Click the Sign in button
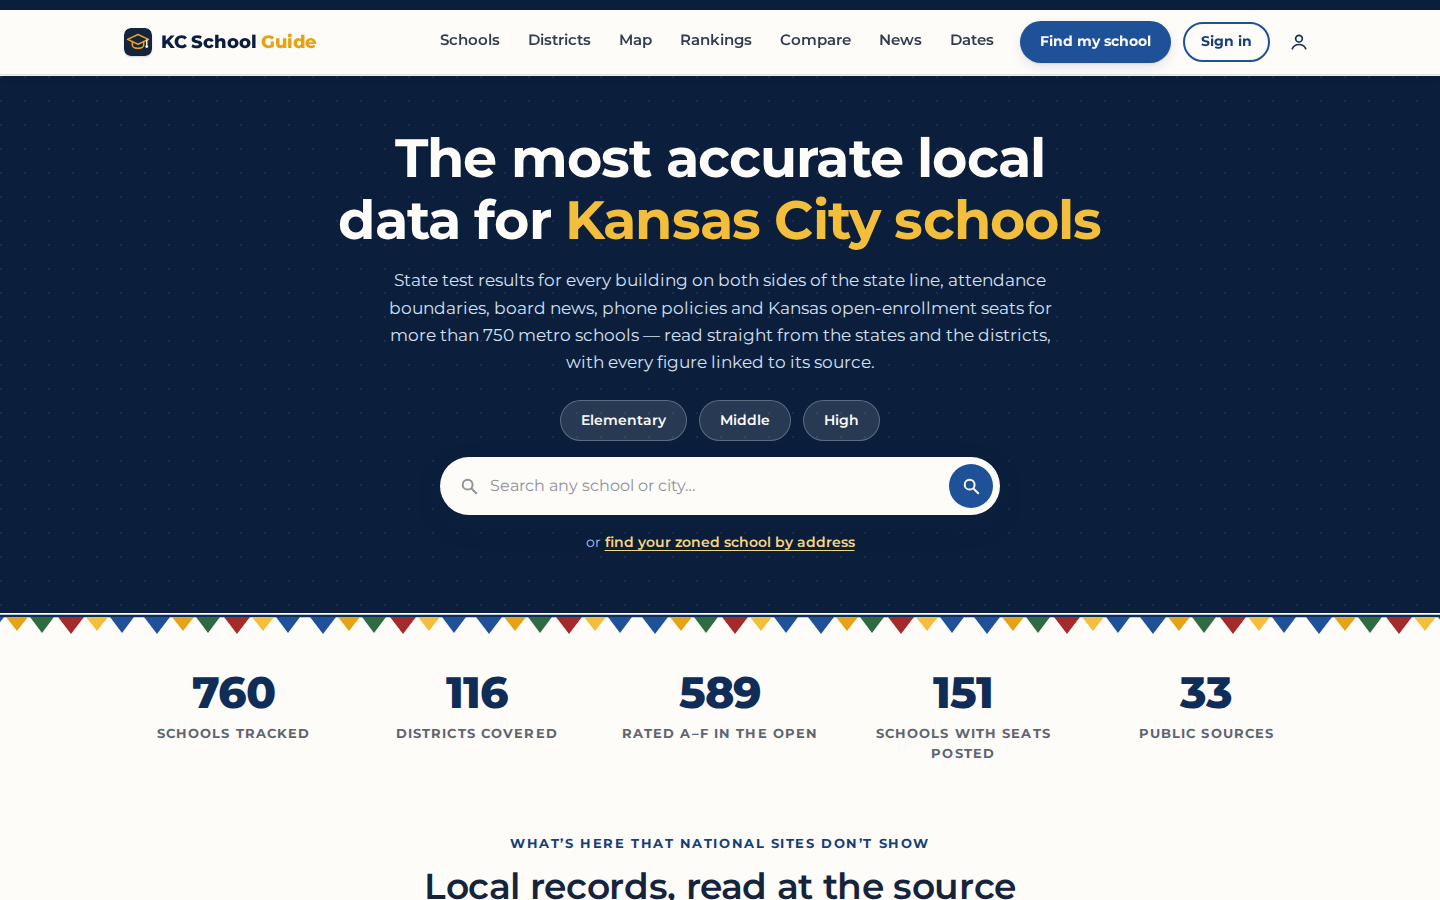This screenshot has height=900, width=1440. tap(1226, 42)
